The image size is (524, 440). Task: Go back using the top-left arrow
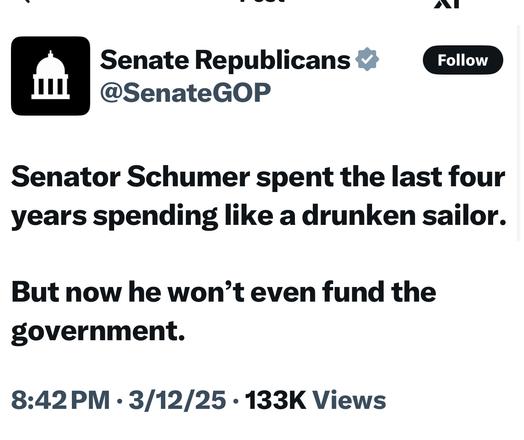[27, 1]
